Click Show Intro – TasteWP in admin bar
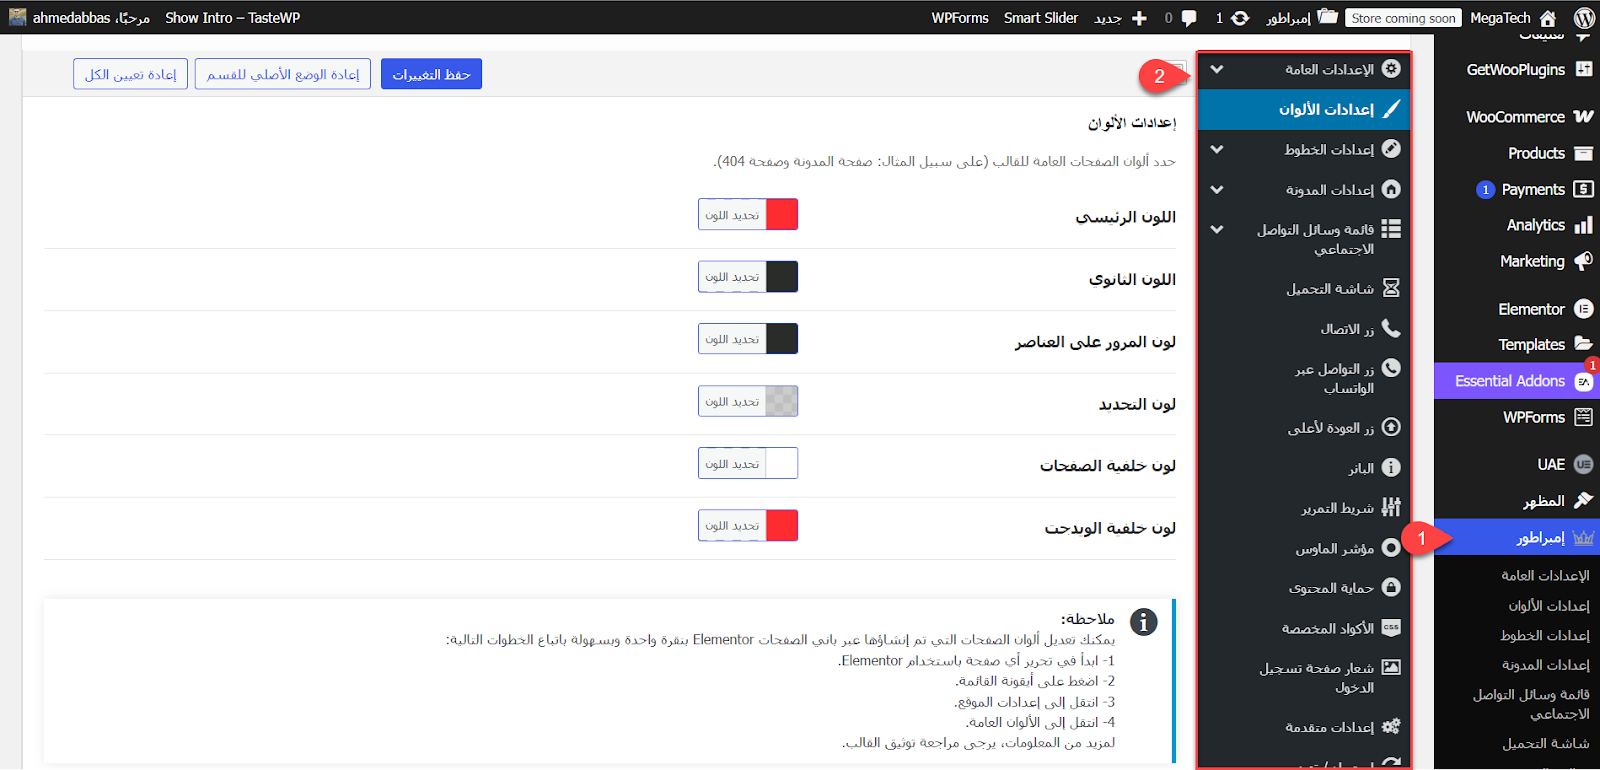 coord(232,18)
